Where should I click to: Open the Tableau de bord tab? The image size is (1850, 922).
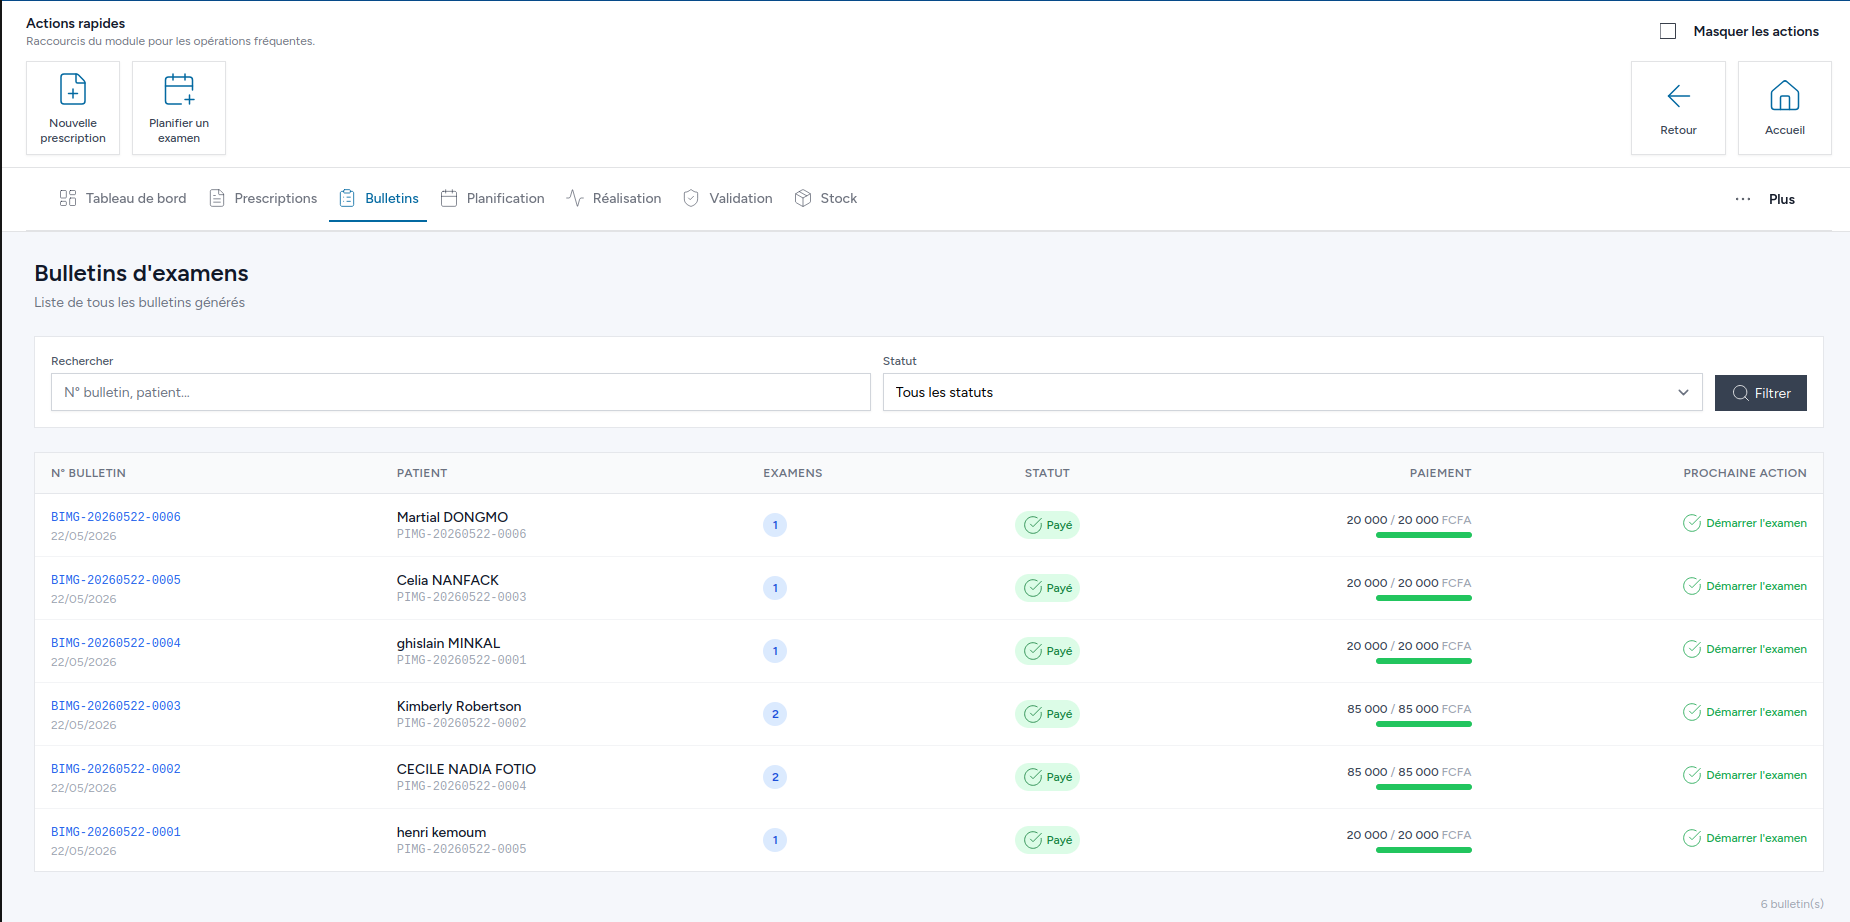pyautogui.click(x=123, y=198)
